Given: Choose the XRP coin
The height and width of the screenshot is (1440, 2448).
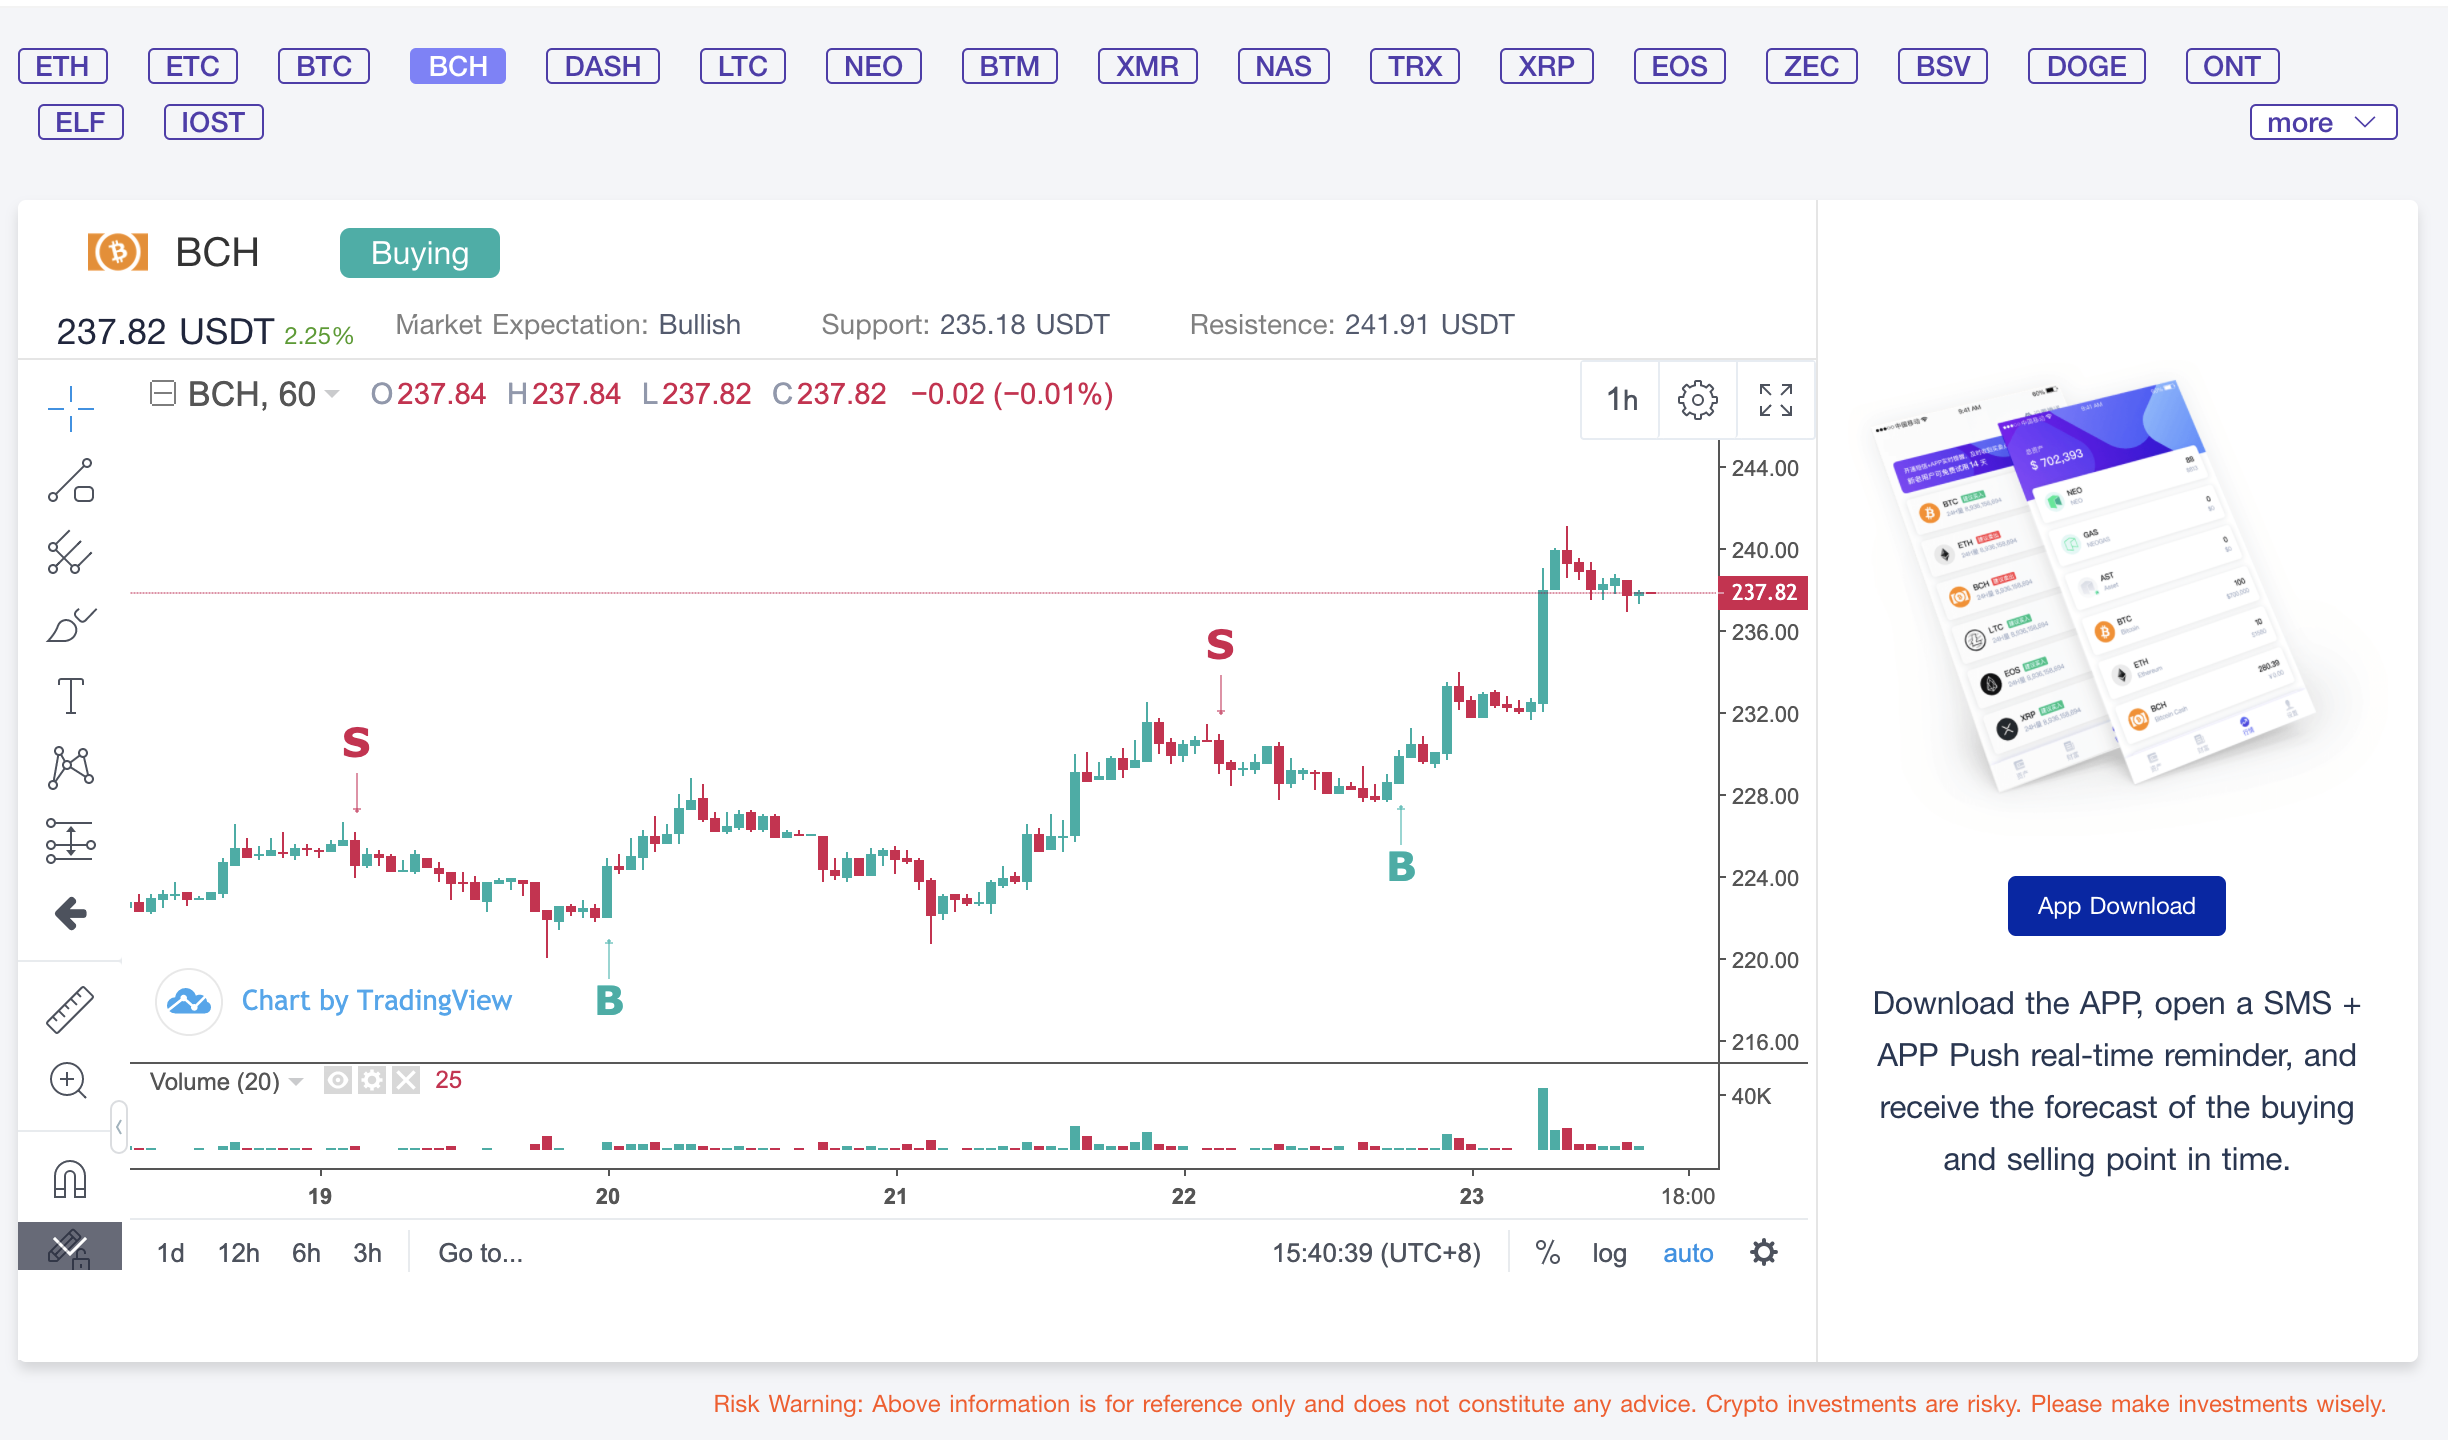Looking at the screenshot, I should (x=1547, y=66).
